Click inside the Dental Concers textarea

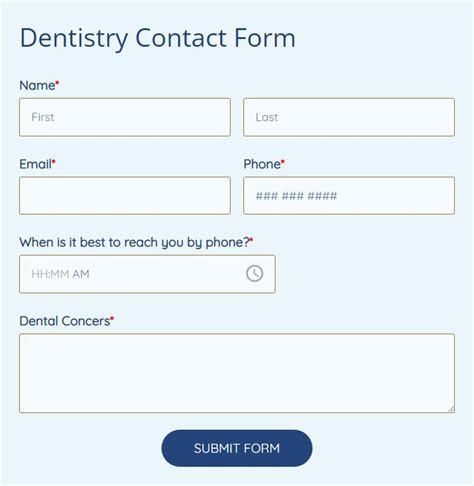coord(237,373)
